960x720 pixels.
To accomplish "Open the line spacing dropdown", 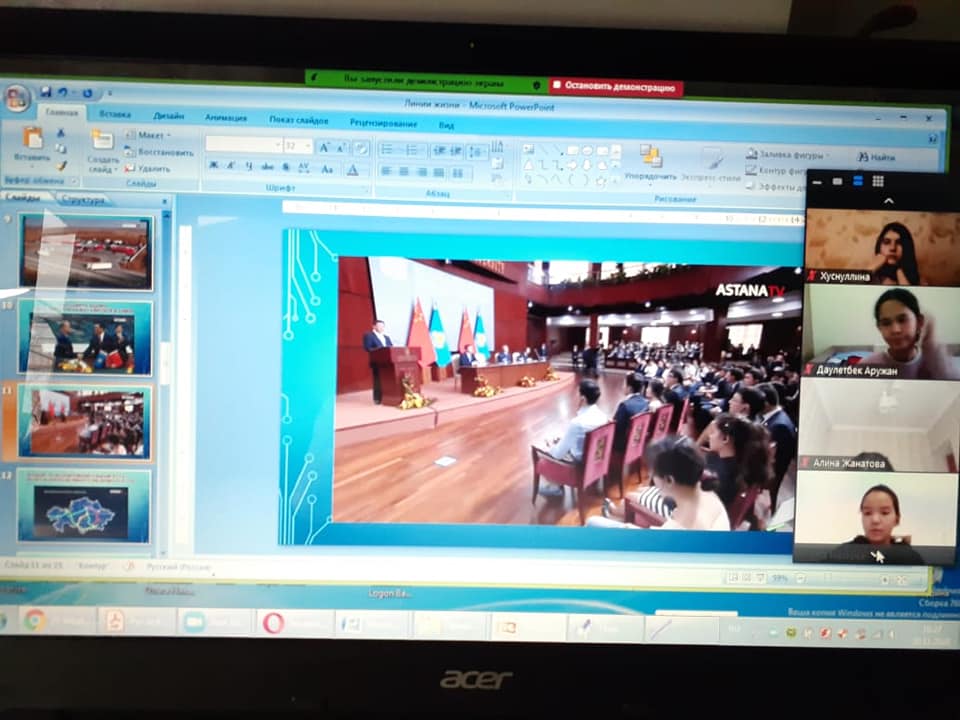I will [476, 152].
